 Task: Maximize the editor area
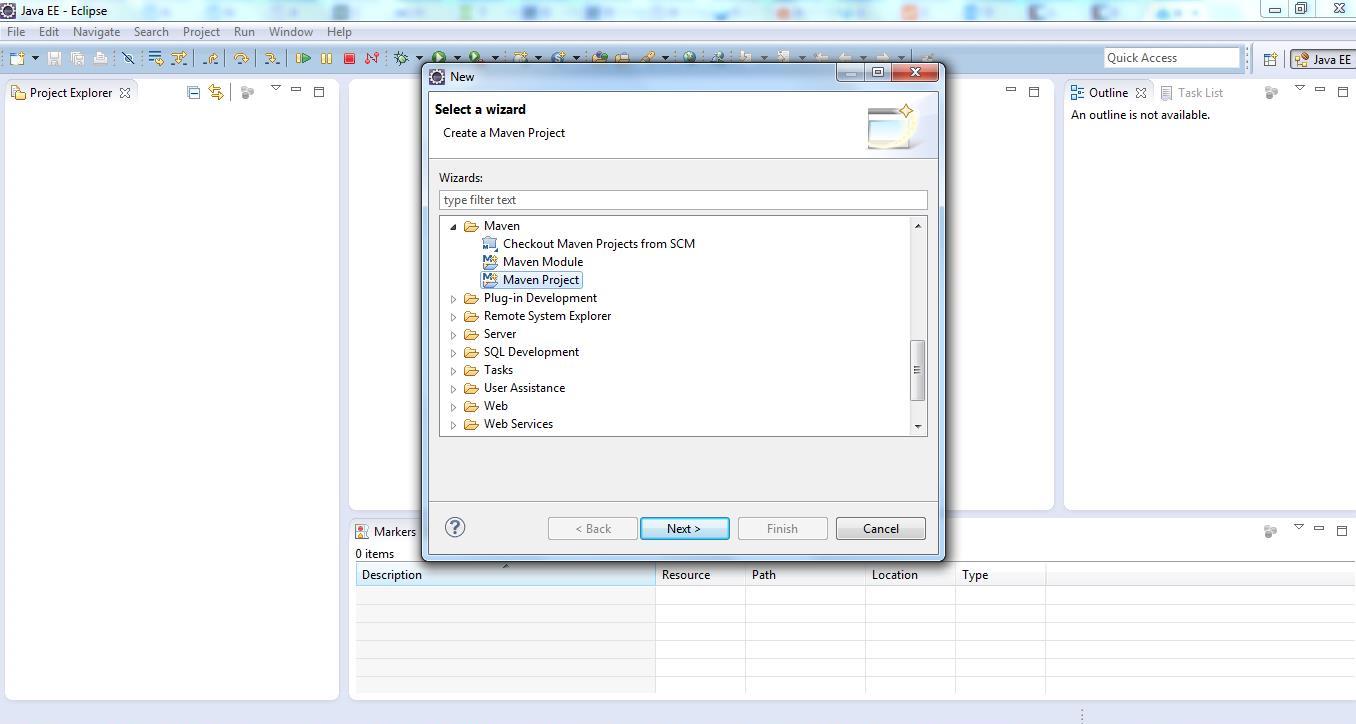[x=1034, y=92]
